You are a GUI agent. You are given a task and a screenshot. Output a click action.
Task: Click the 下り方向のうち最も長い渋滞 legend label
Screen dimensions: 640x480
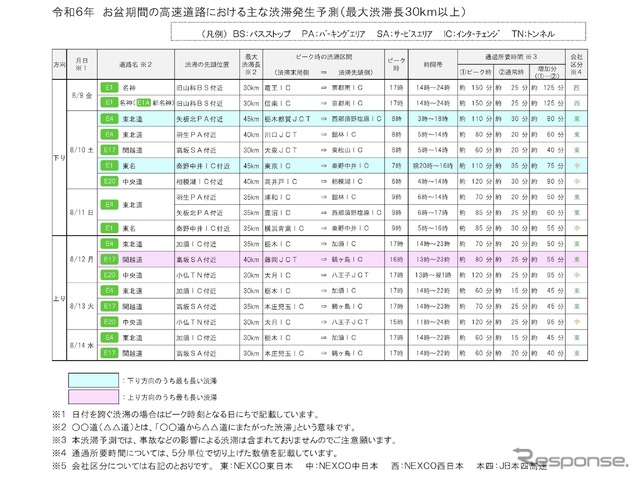[170, 380]
